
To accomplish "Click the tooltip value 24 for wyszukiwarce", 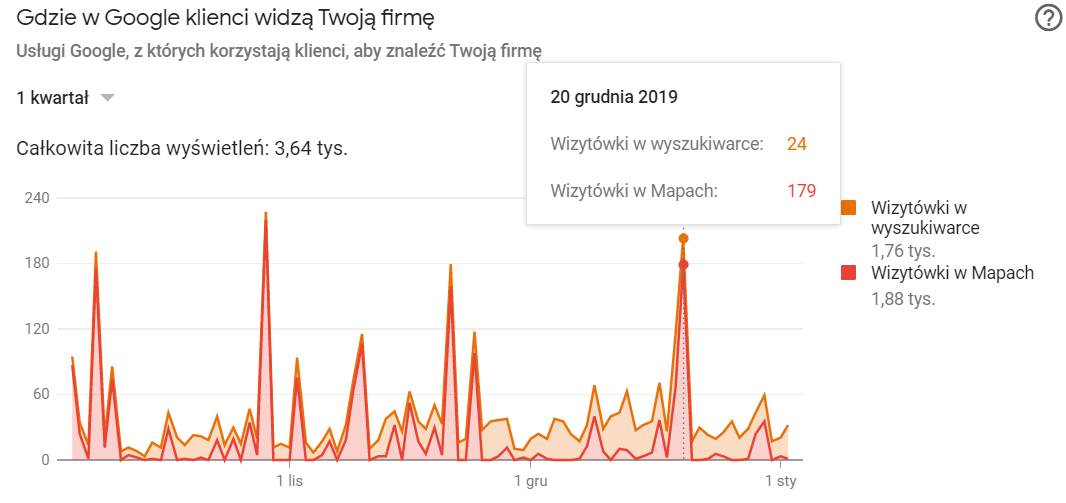I will [796, 144].
